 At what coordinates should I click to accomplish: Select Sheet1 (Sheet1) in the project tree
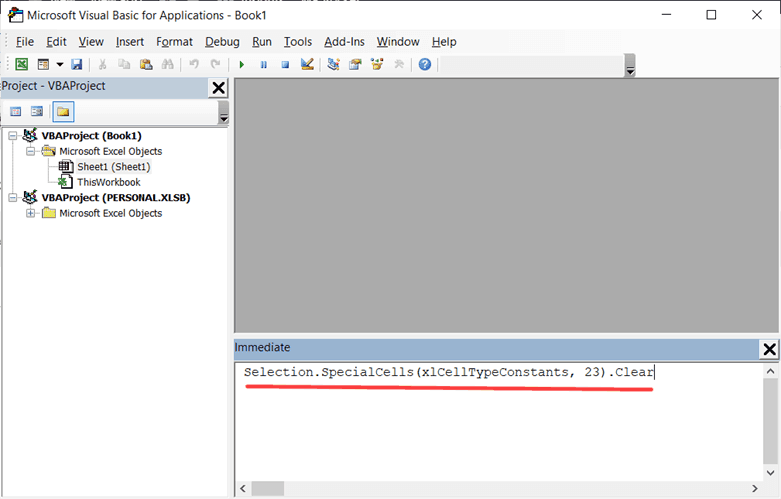114,167
